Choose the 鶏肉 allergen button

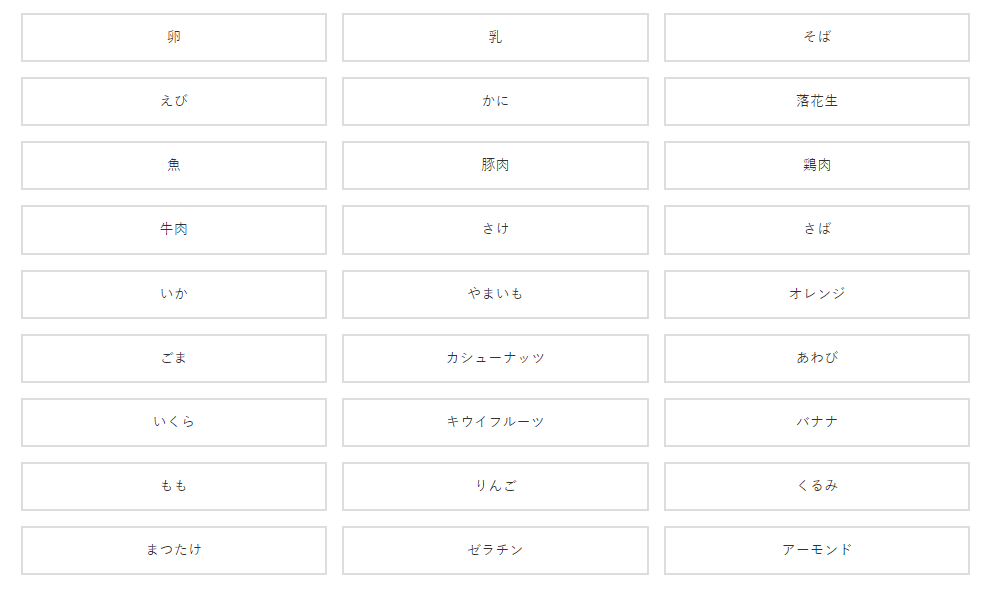pos(816,165)
